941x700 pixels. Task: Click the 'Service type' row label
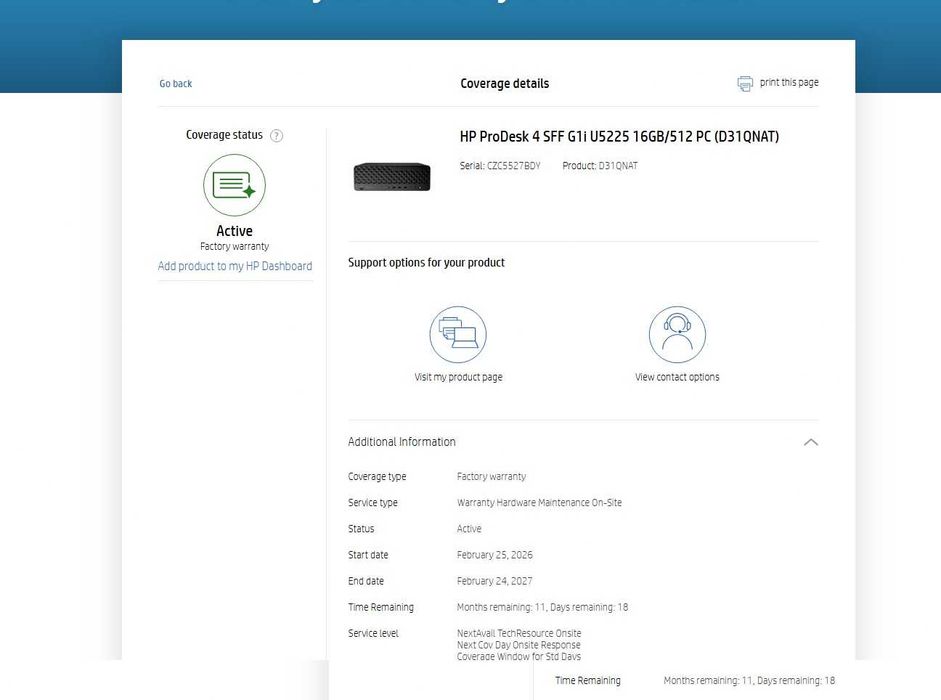pyautogui.click(x=372, y=502)
